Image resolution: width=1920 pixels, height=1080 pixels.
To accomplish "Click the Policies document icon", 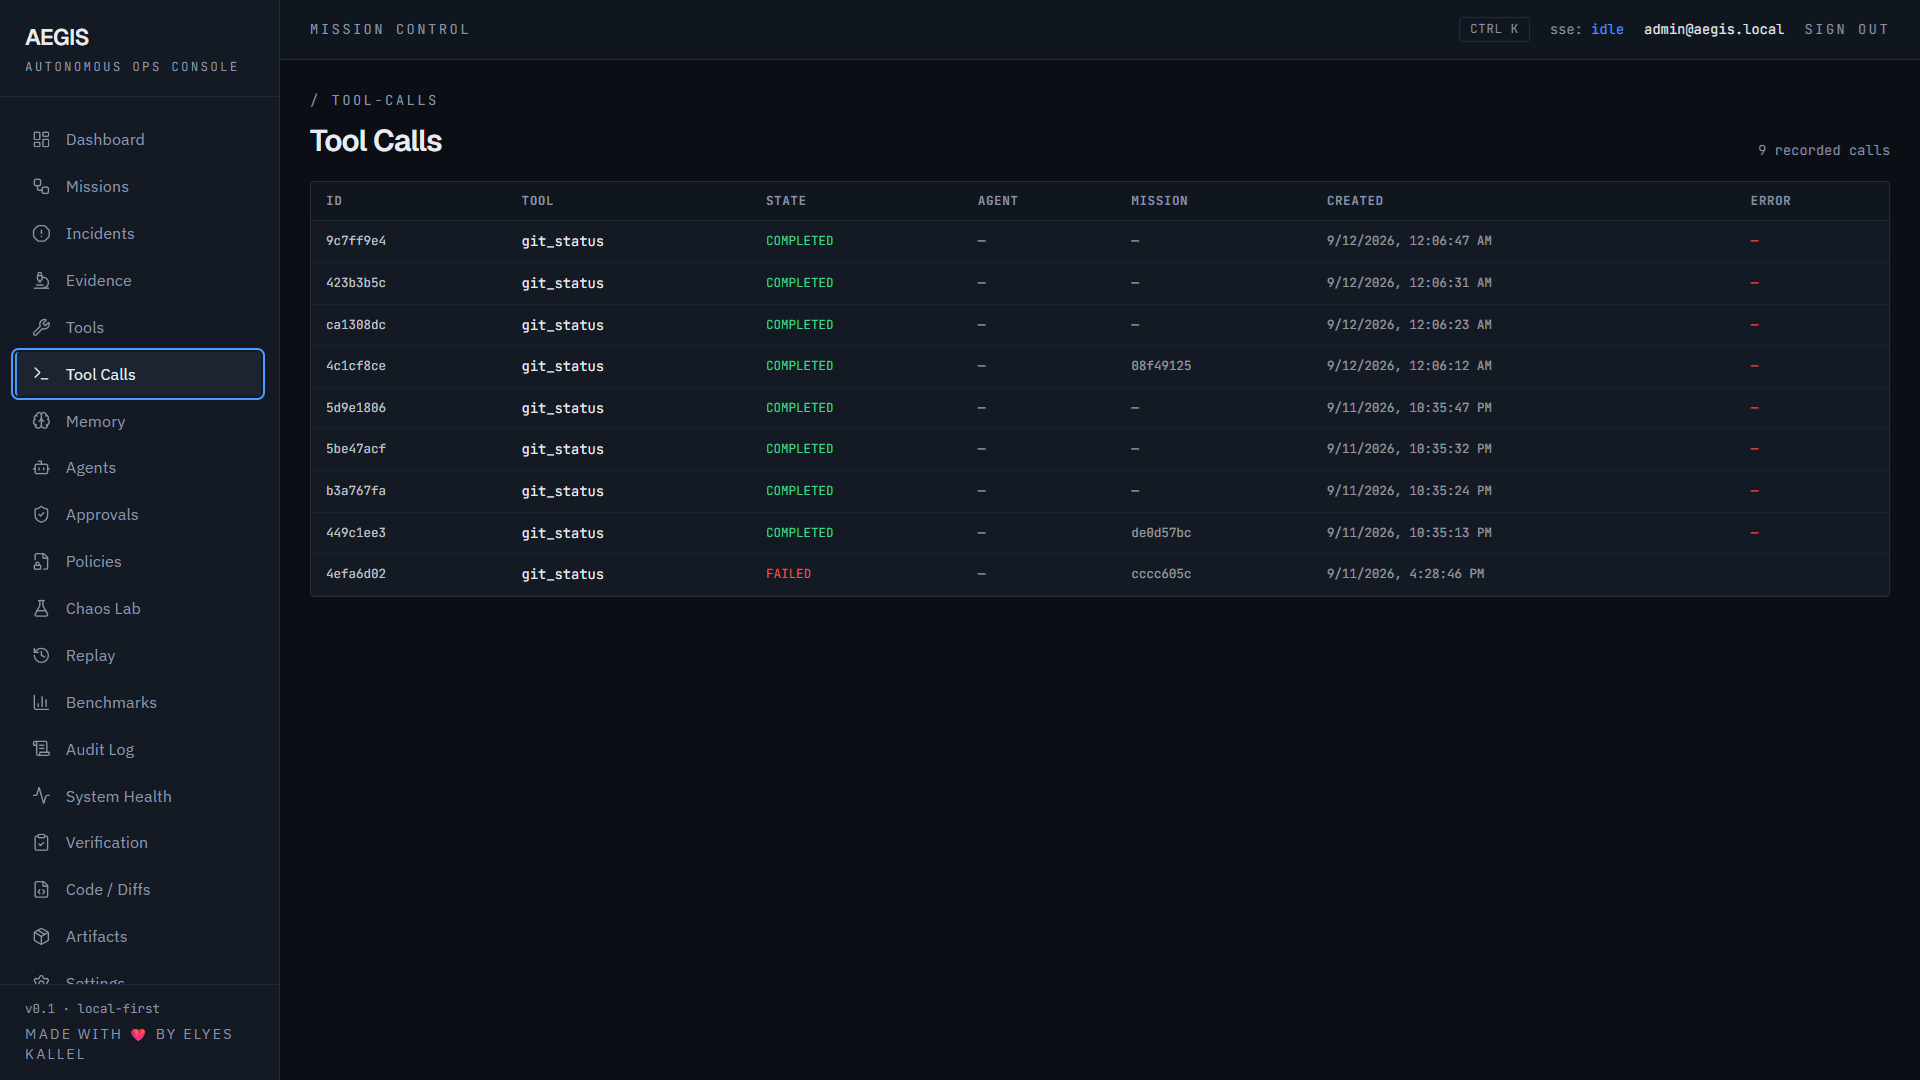I will coord(41,562).
